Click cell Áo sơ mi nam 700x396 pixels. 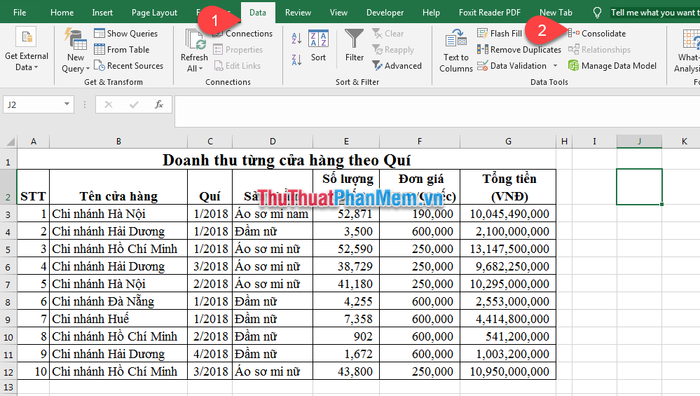272,214
